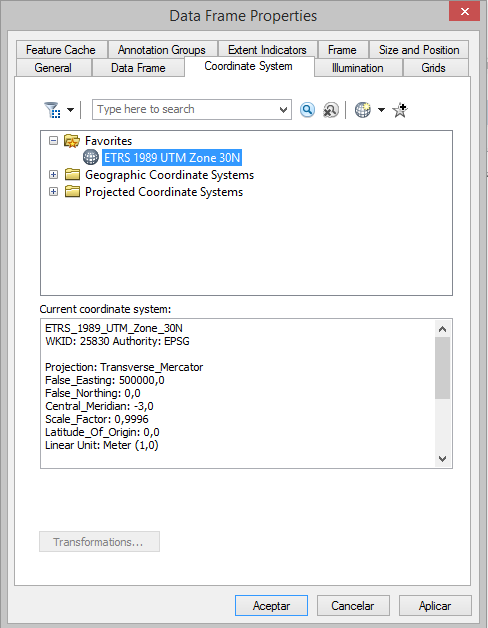Image resolution: width=488 pixels, height=628 pixels.
Task: Click the add to favorites star icon
Action: (x=400, y=110)
